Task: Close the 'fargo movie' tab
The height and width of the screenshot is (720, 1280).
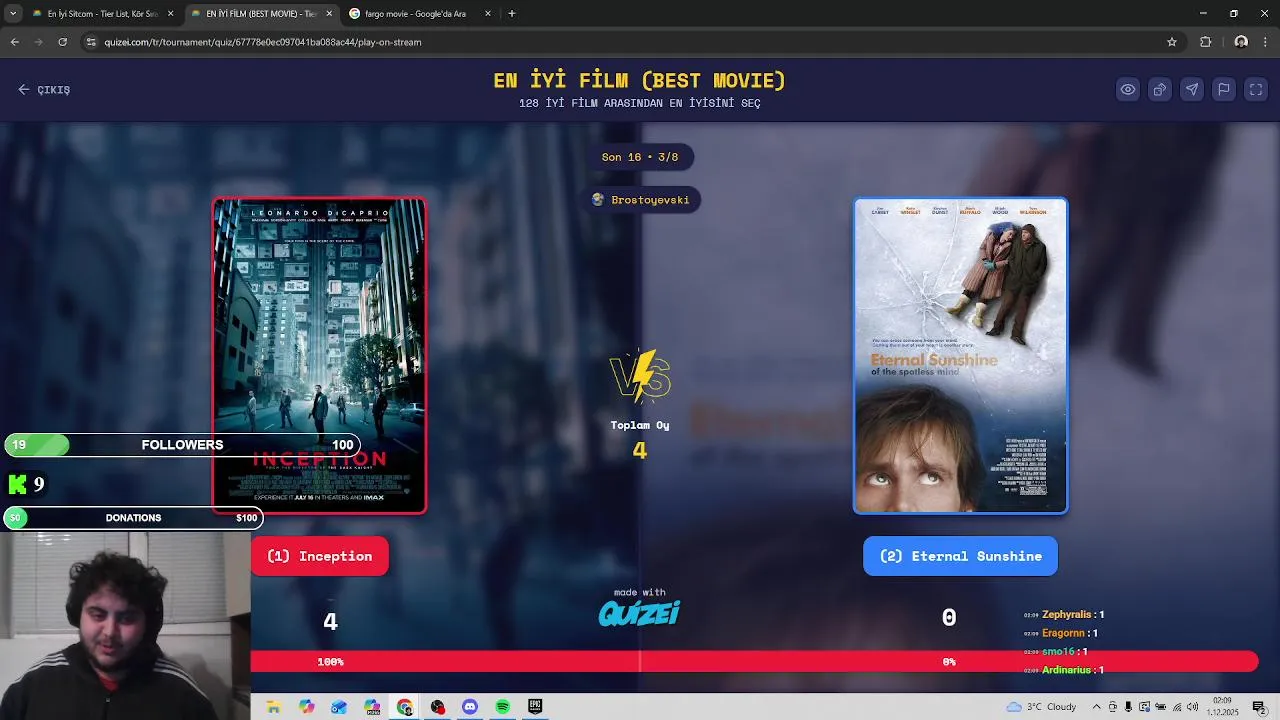Action: 488,14
